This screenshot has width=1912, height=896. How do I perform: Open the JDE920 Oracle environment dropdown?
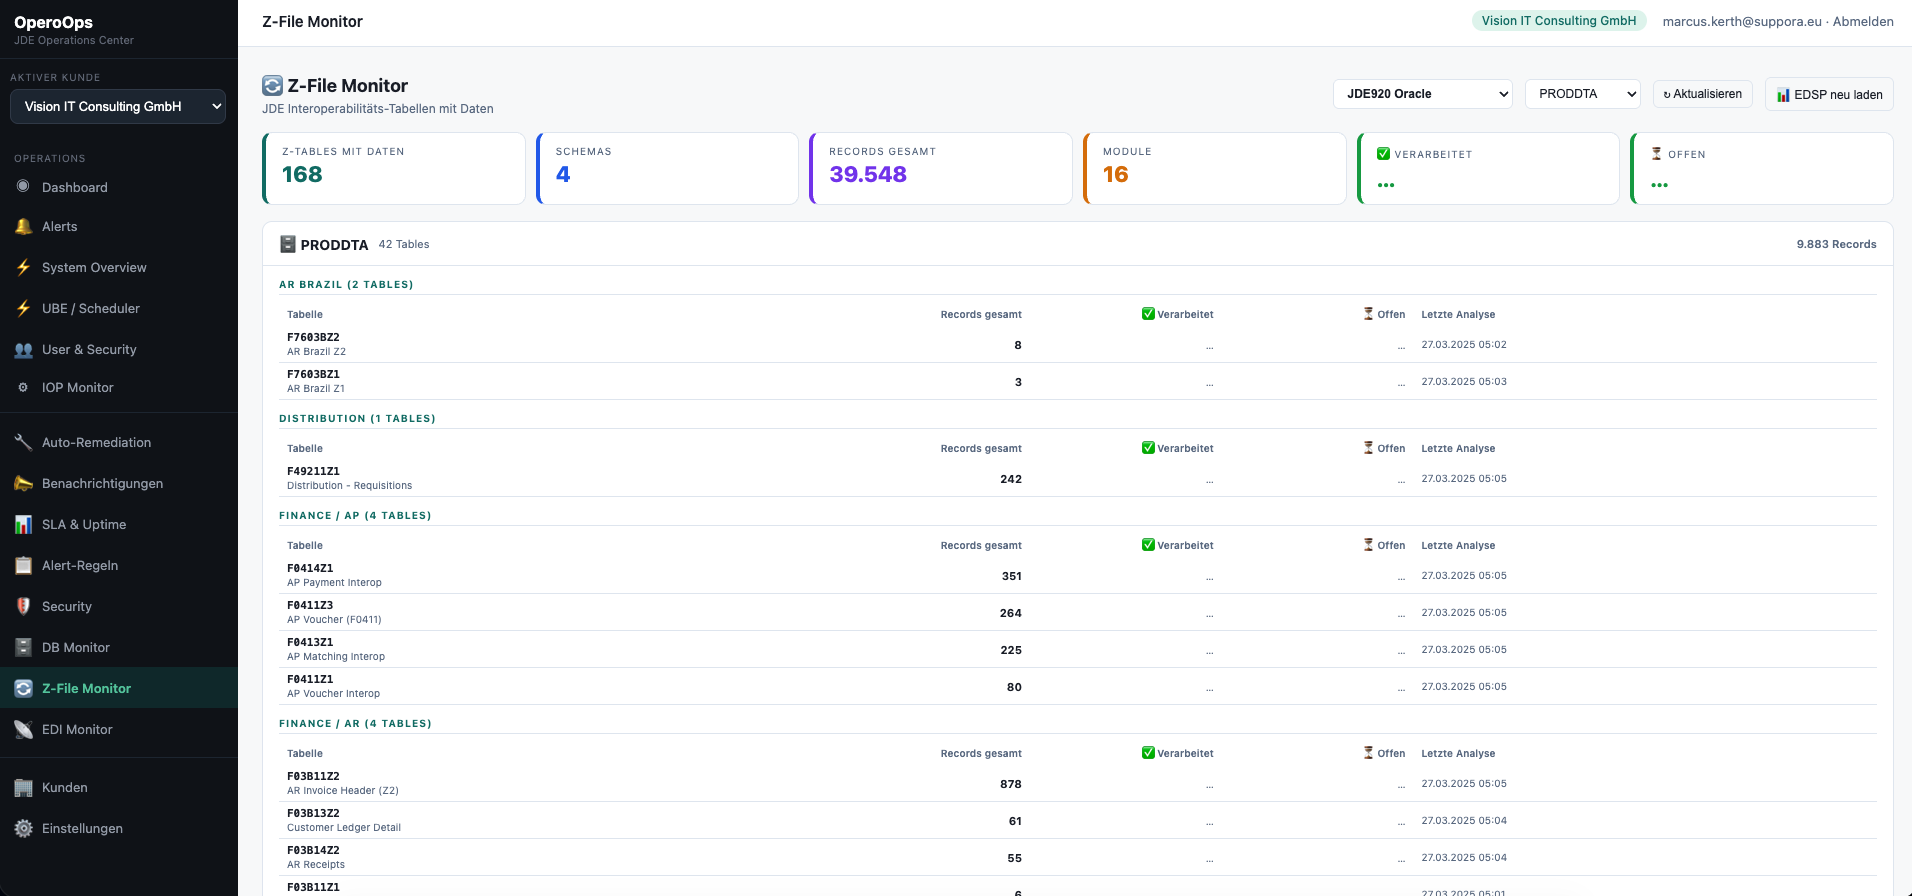(x=1423, y=94)
